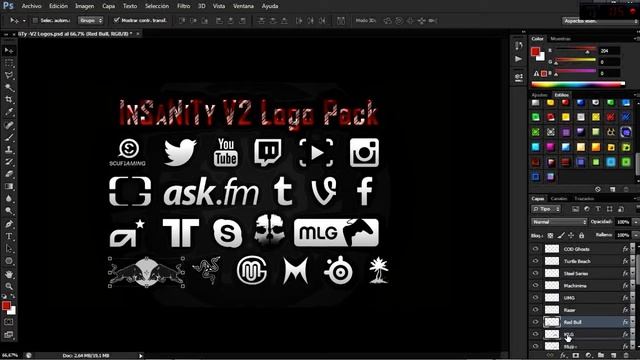Create new group folder icon in Layers panel
The height and width of the screenshot is (360, 640).
(601, 356)
